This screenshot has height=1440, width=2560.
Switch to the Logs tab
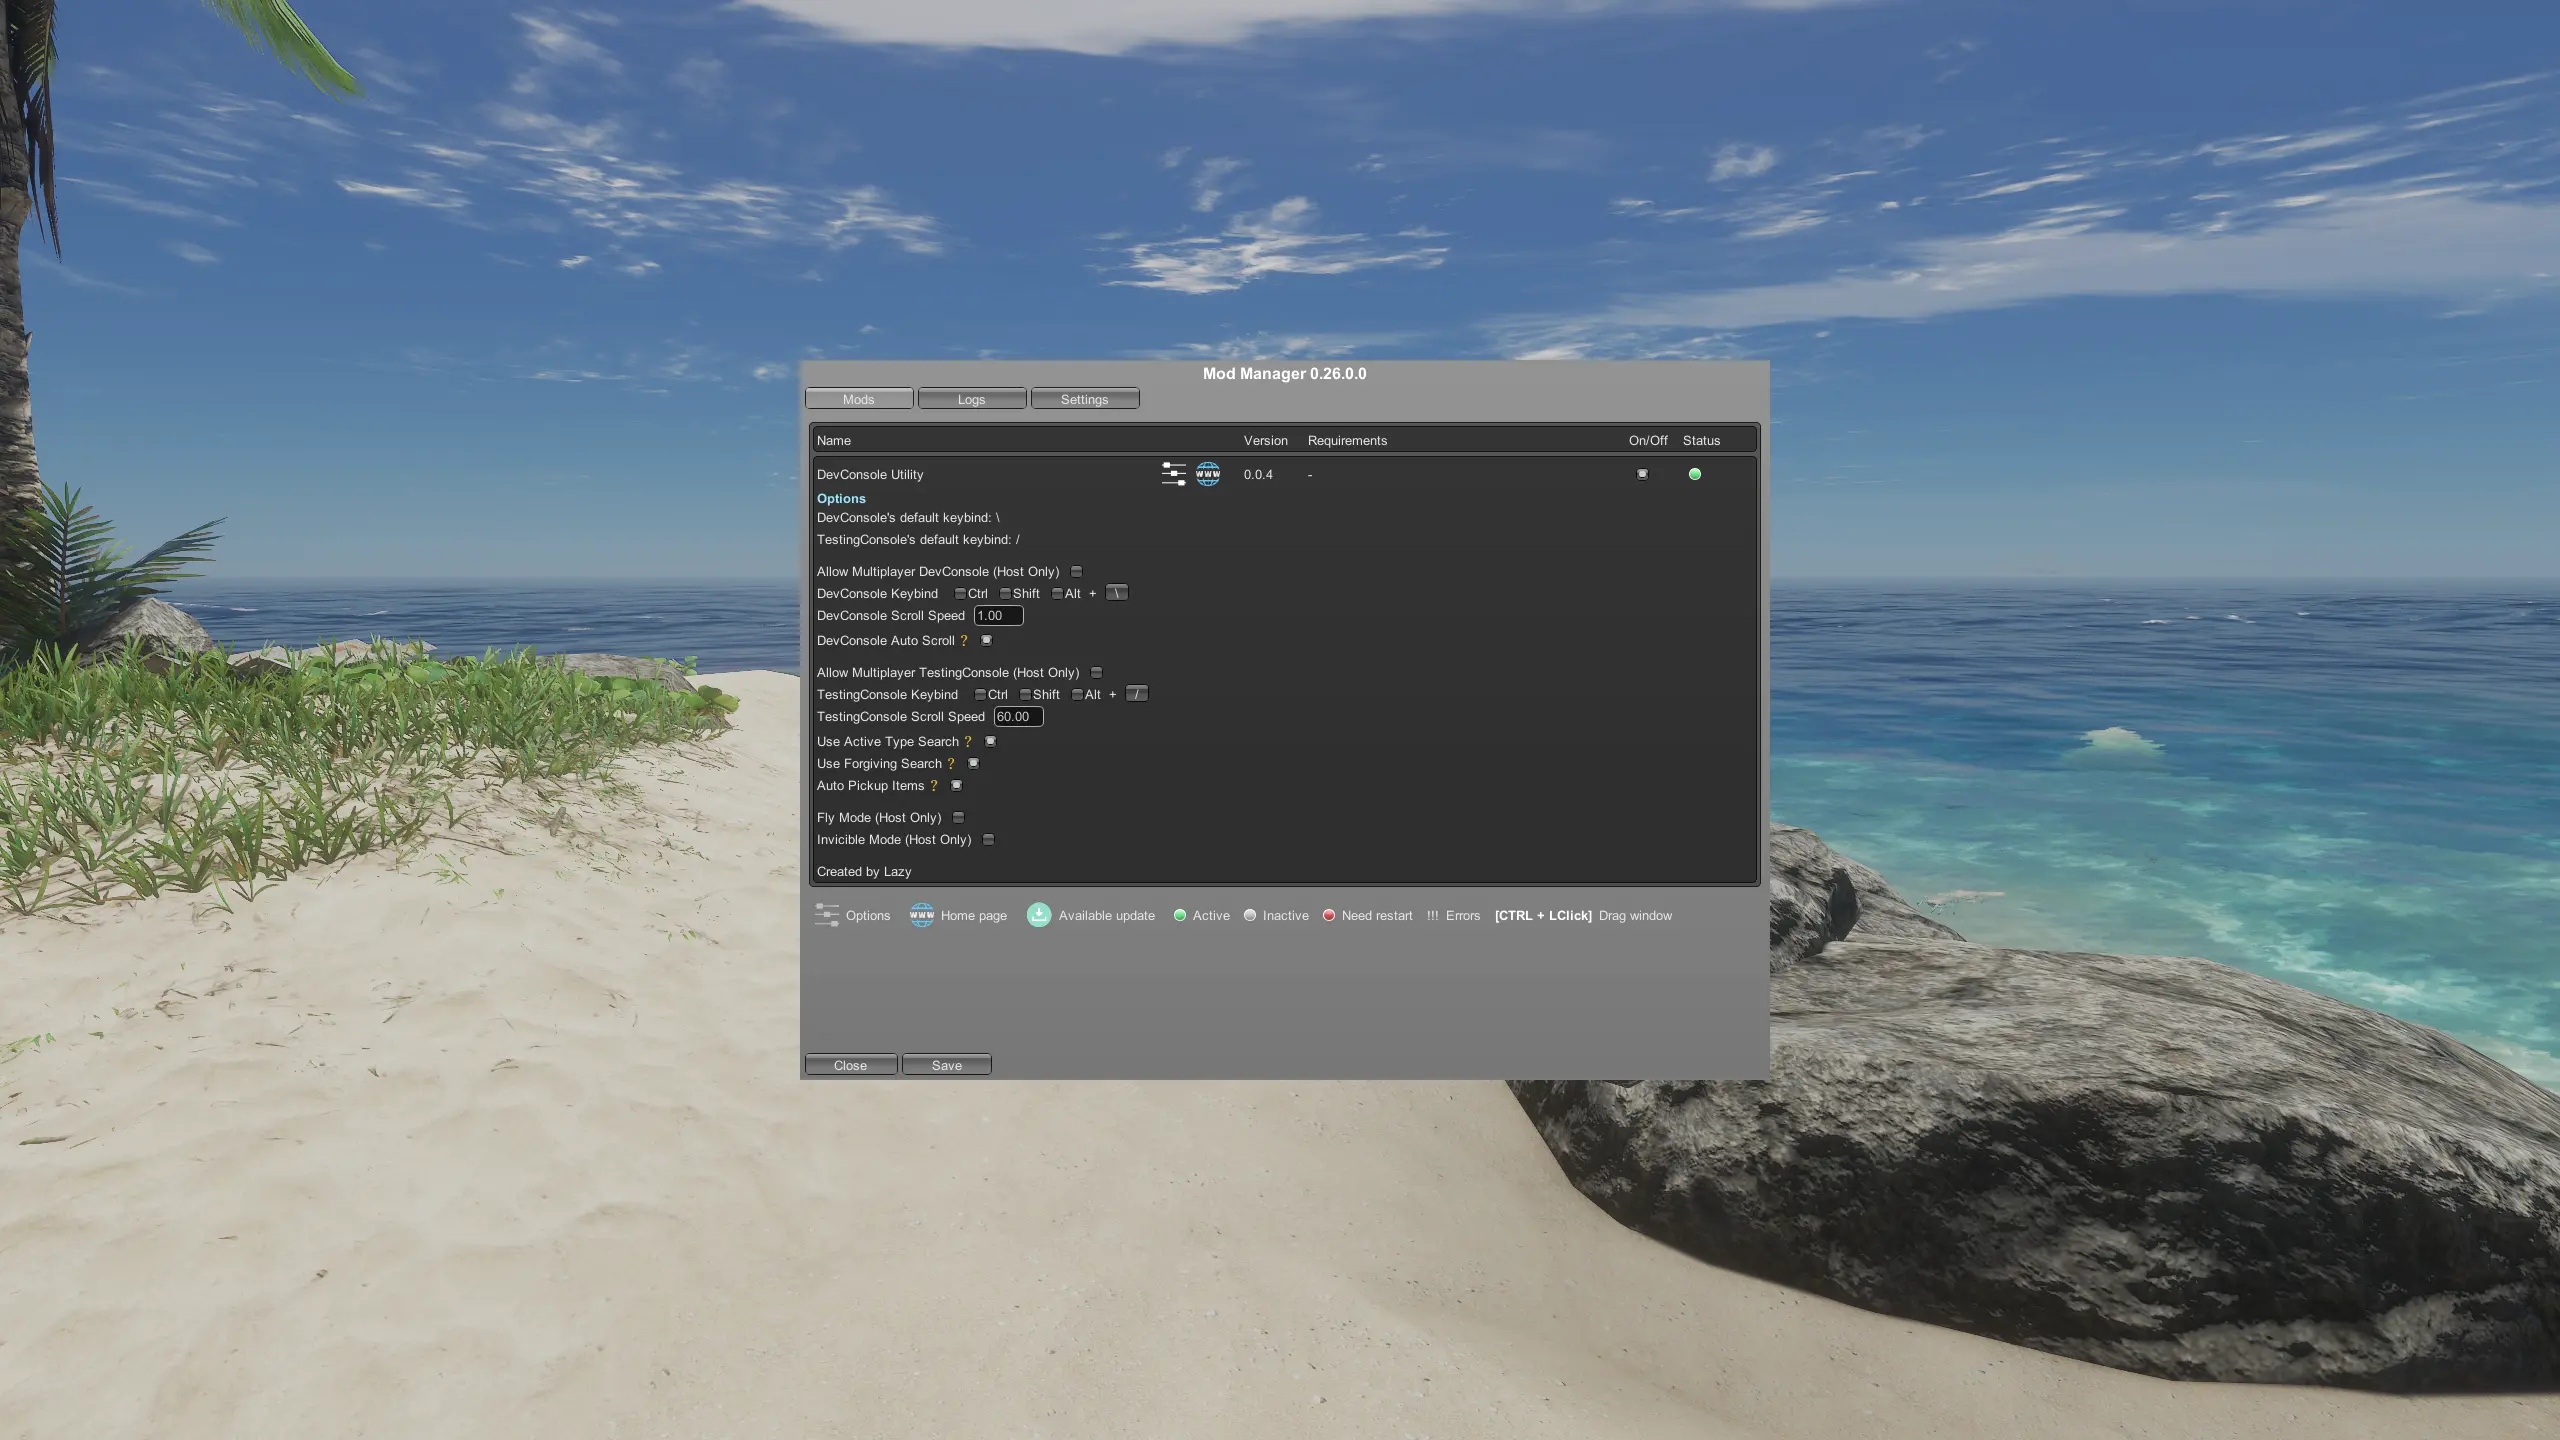[x=972, y=399]
